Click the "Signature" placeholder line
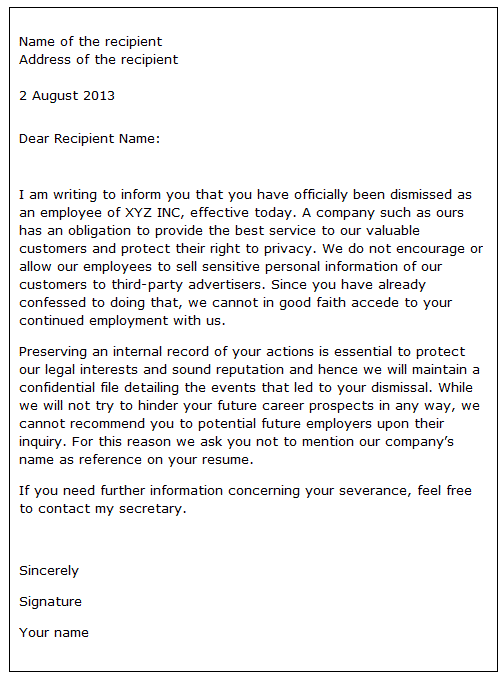504x696 pixels. (50, 602)
